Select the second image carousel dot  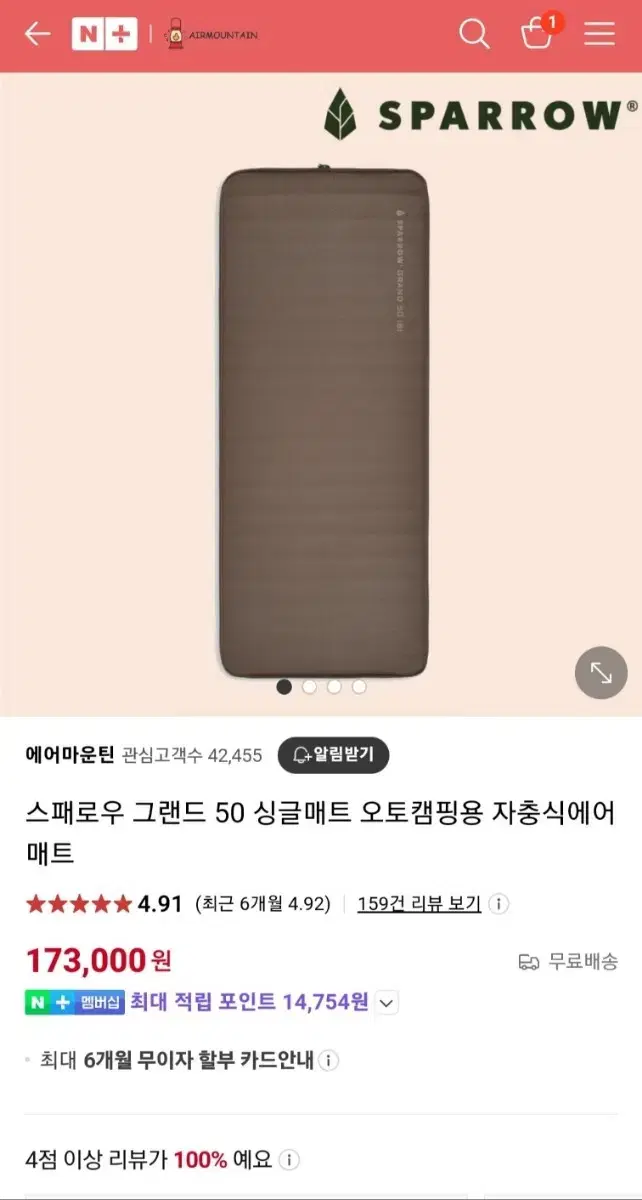click(x=309, y=687)
